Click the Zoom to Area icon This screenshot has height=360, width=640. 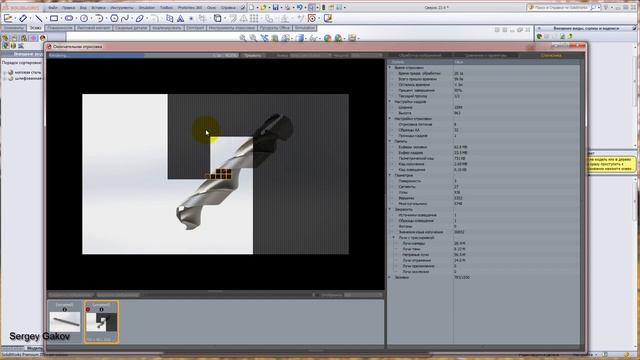(253, 38)
